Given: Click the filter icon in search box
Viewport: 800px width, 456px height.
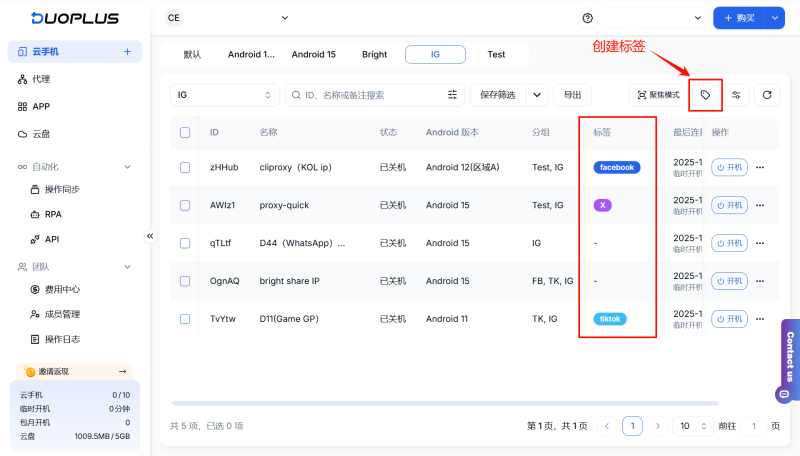Looking at the screenshot, I should pyautogui.click(x=453, y=95).
